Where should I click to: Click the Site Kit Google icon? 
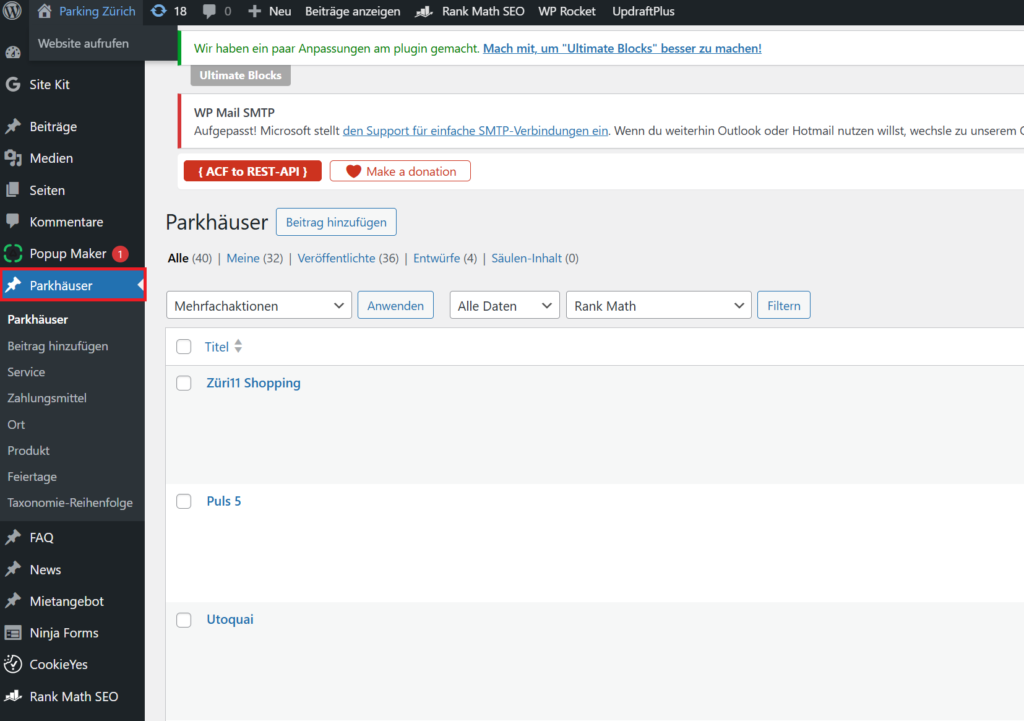coord(13,85)
